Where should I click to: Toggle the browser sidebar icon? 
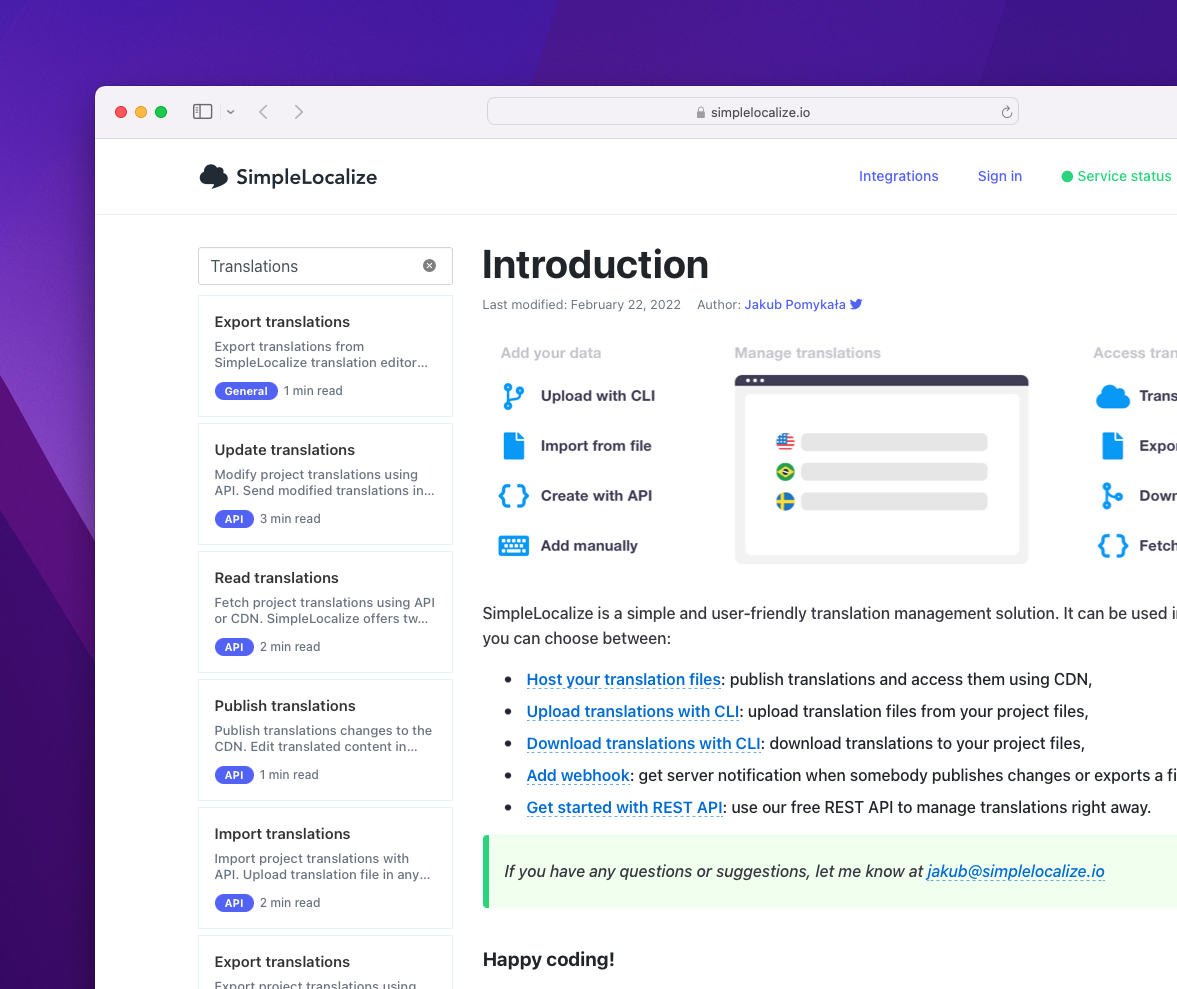tap(203, 112)
